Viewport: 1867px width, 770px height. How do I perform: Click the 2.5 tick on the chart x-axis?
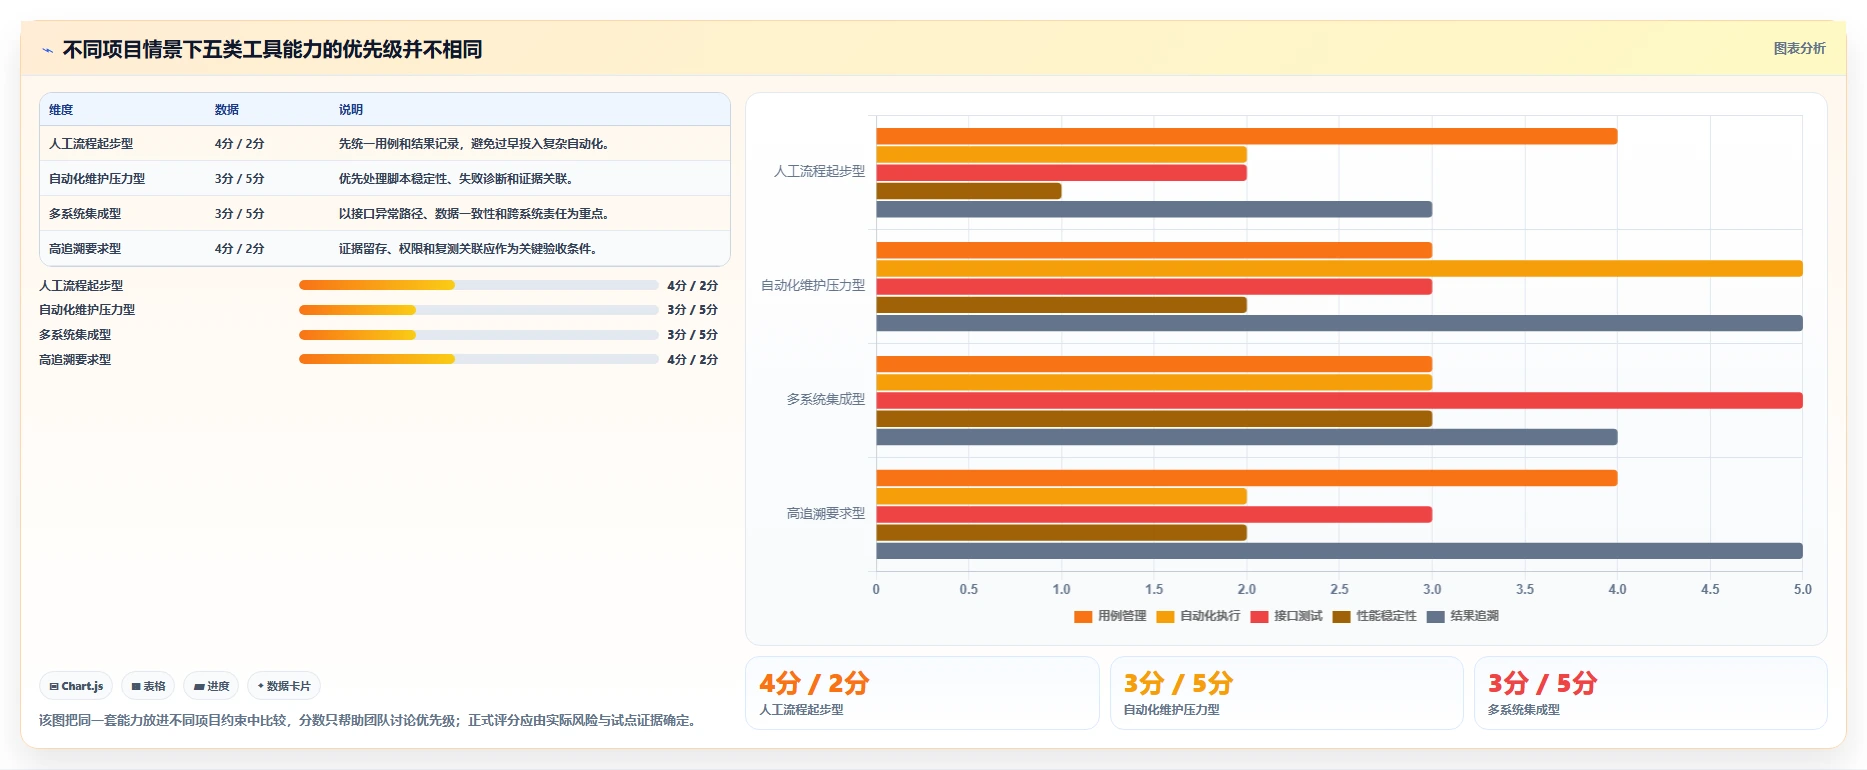coord(1339,590)
